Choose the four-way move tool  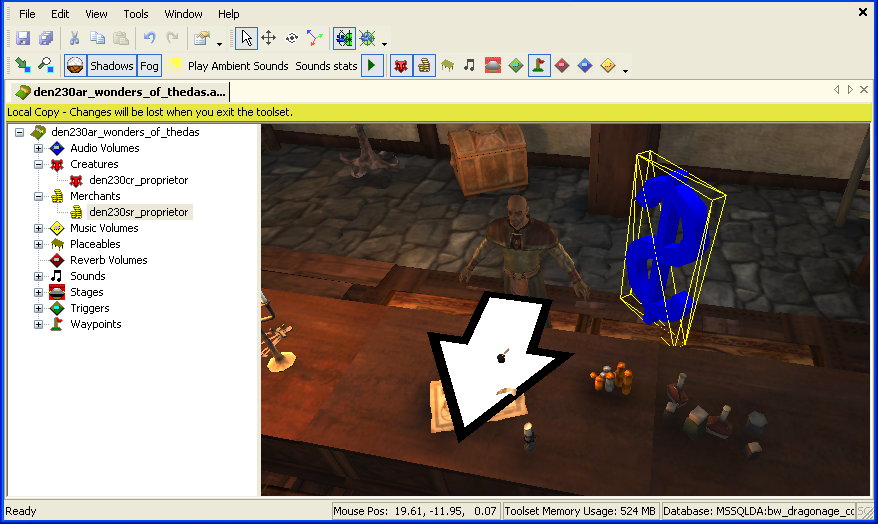click(x=268, y=38)
